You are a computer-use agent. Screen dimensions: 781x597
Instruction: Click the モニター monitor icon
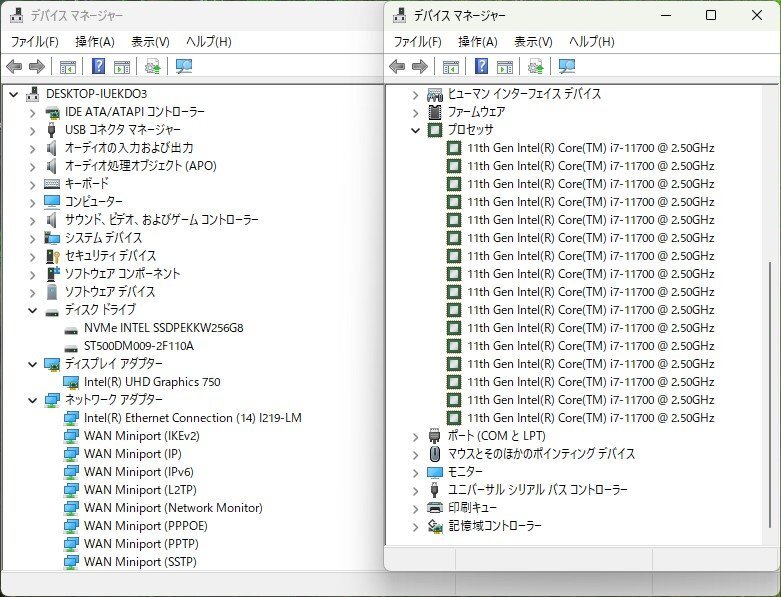(x=435, y=472)
